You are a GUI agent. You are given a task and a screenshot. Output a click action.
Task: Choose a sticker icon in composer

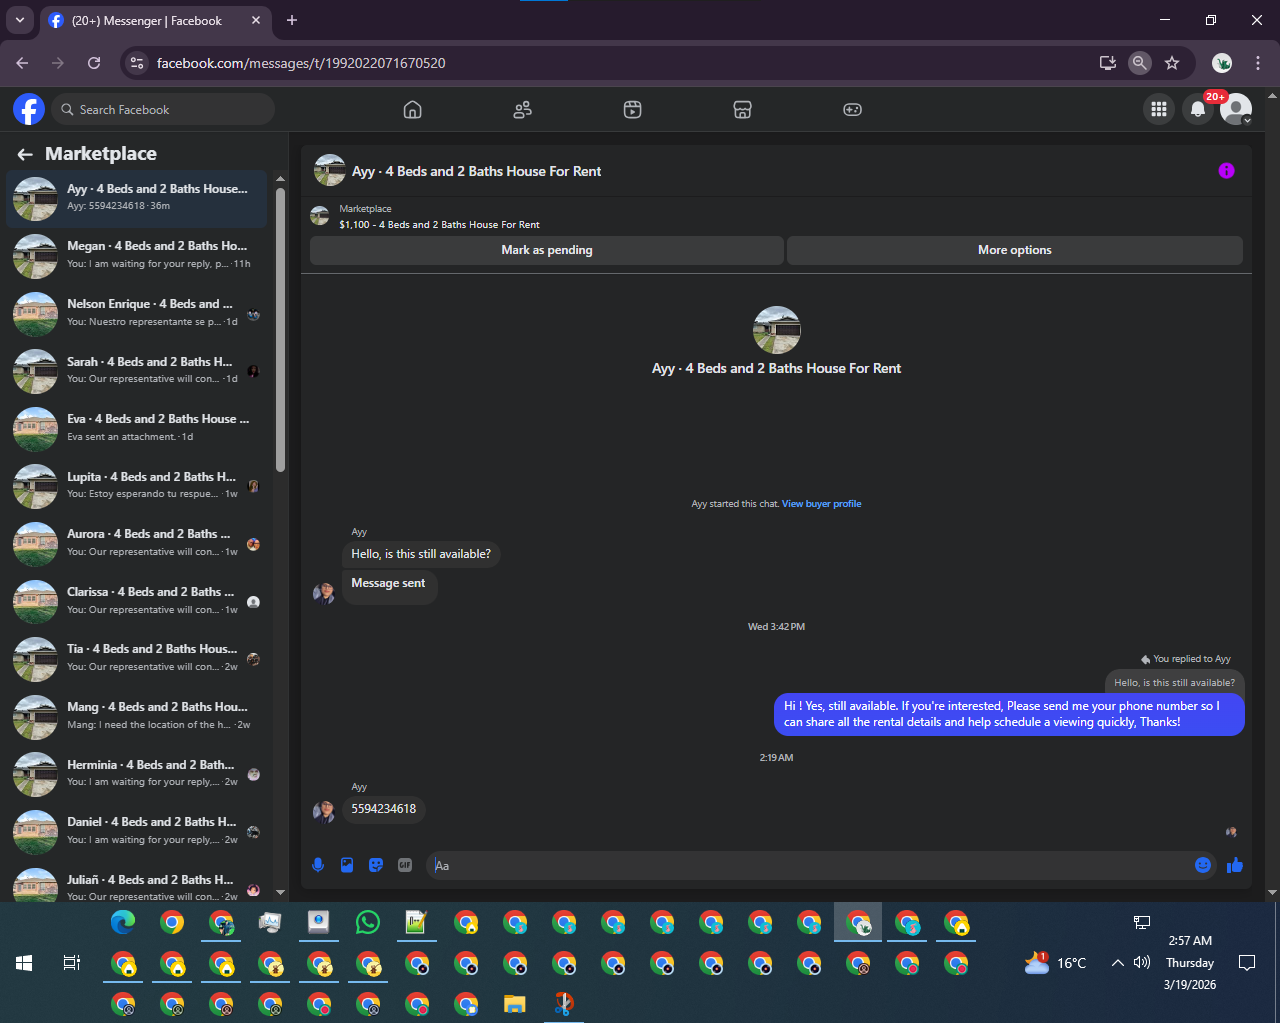(376, 865)
